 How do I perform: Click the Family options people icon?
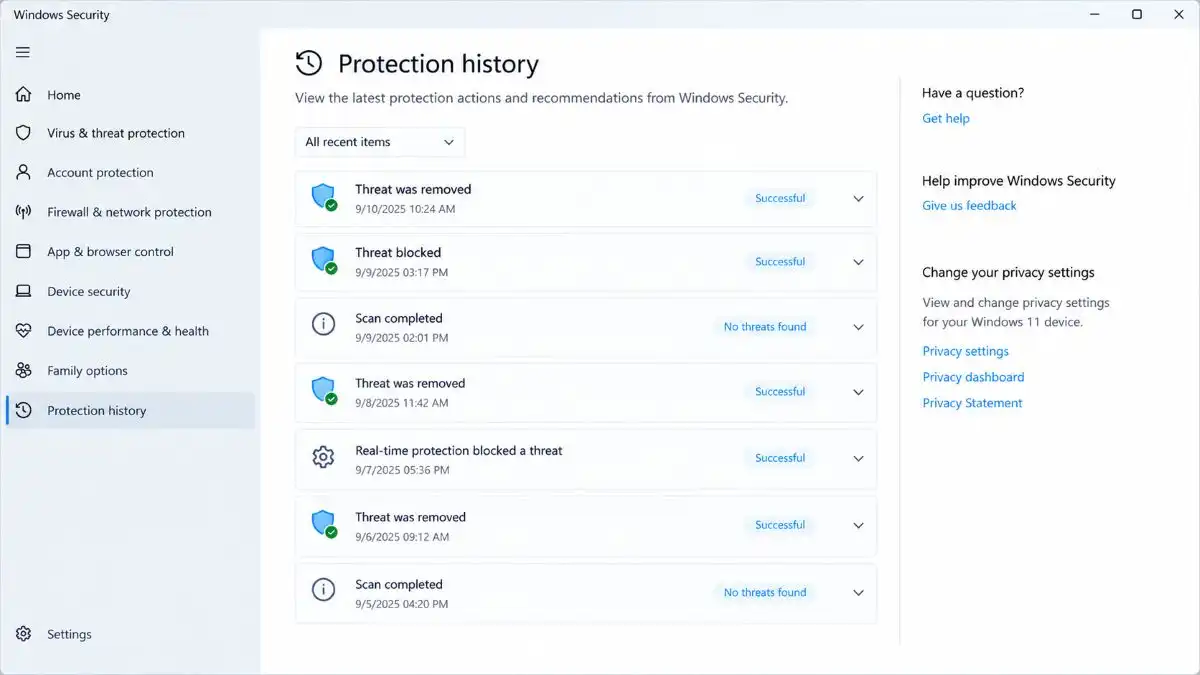(24, 371)
